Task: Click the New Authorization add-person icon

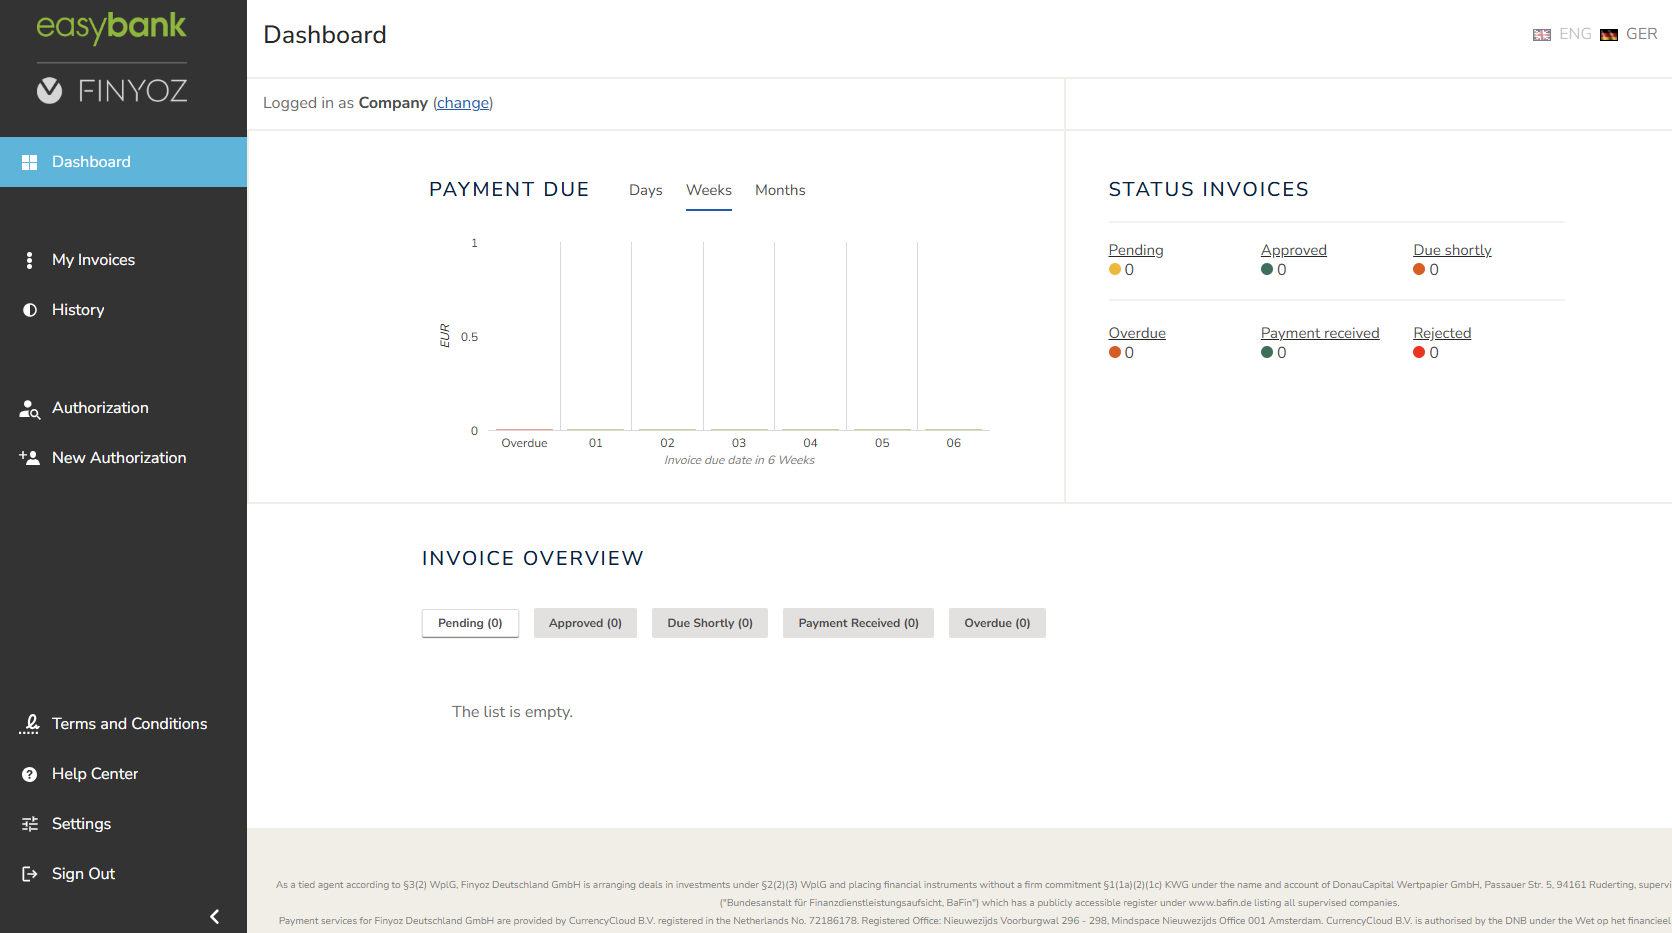Action: point(29,458)
